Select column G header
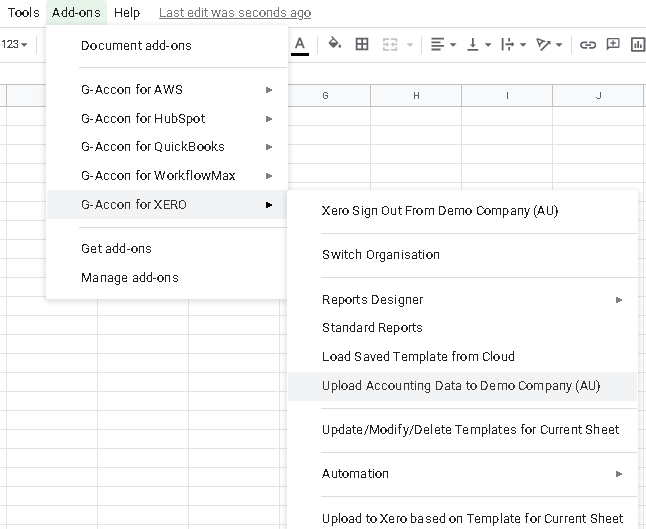This screenshot has height=529, width=646. (x=325, y=96)
